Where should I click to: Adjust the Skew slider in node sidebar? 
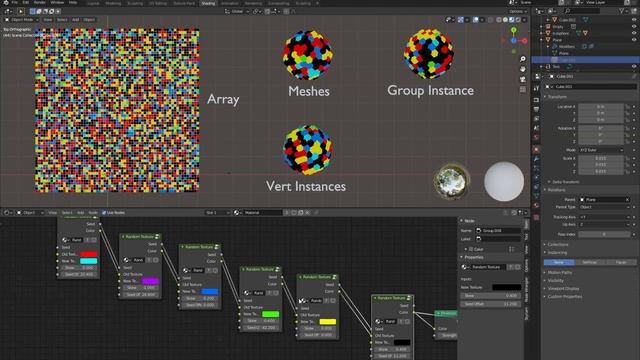(491, 296)
